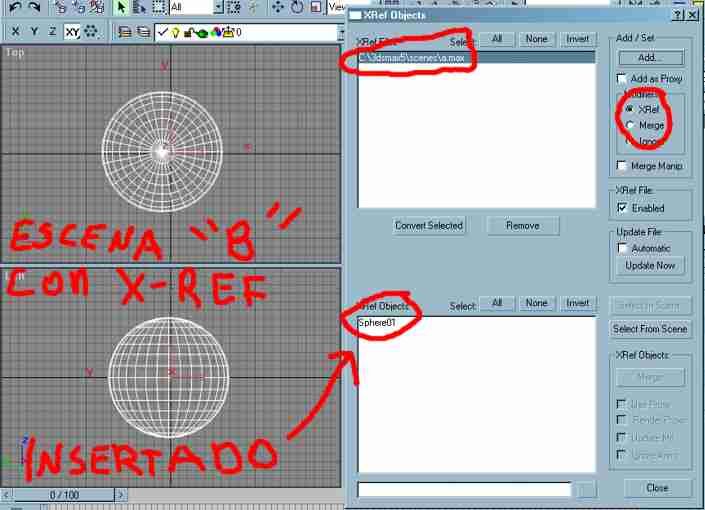Click the Close button in XRef Objects

(x=657, y=488)
